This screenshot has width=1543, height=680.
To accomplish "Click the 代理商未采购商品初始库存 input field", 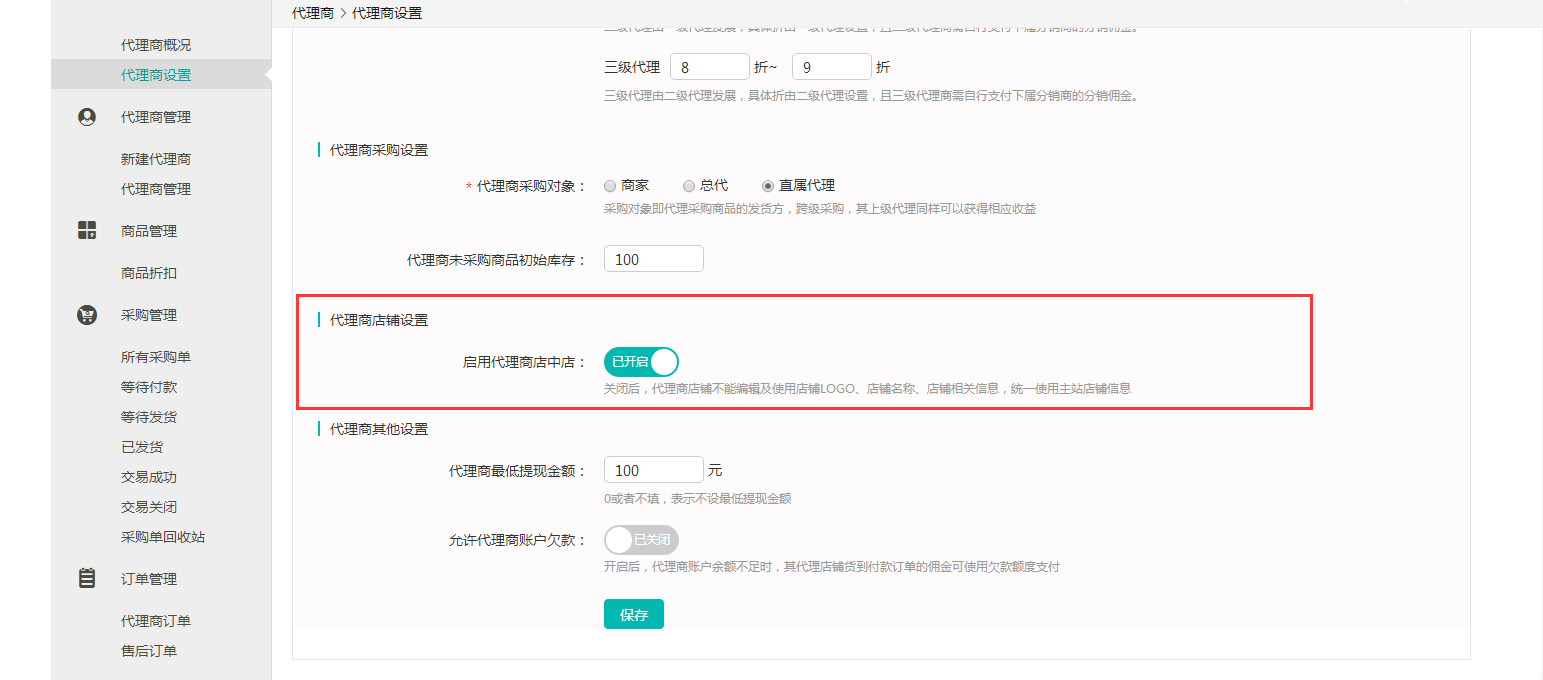I will [653, 259].
